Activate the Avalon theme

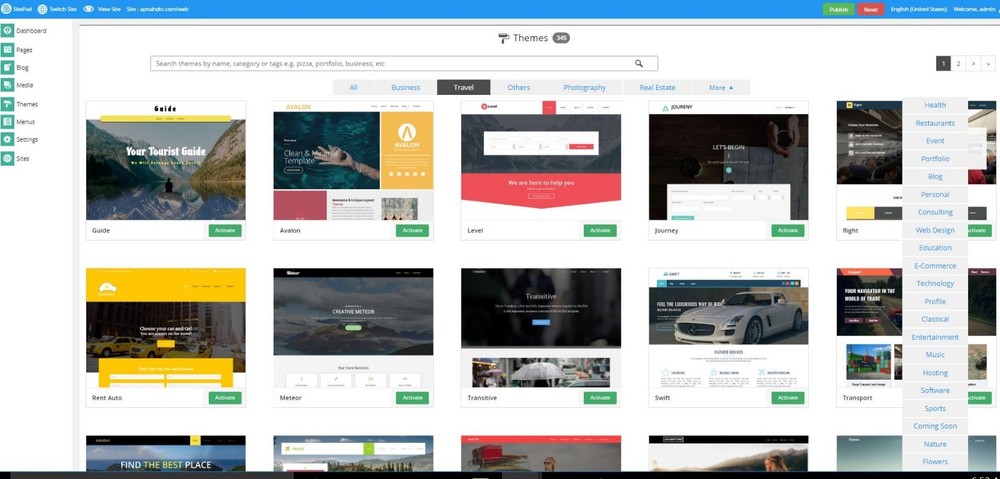(x=412, y=230)
